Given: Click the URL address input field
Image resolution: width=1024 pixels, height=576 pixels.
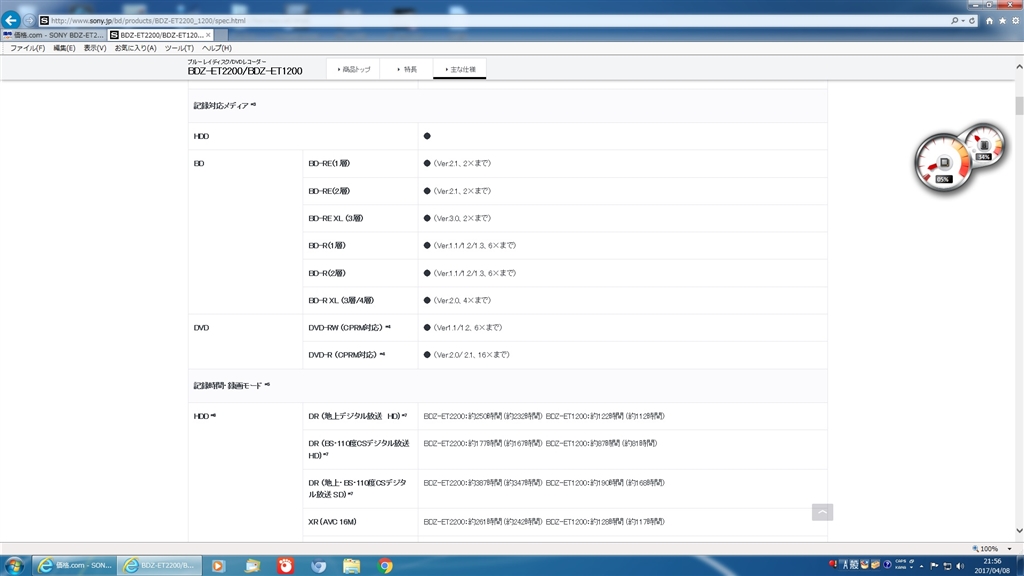Looking at the screenshot, I should pos(496,21).
